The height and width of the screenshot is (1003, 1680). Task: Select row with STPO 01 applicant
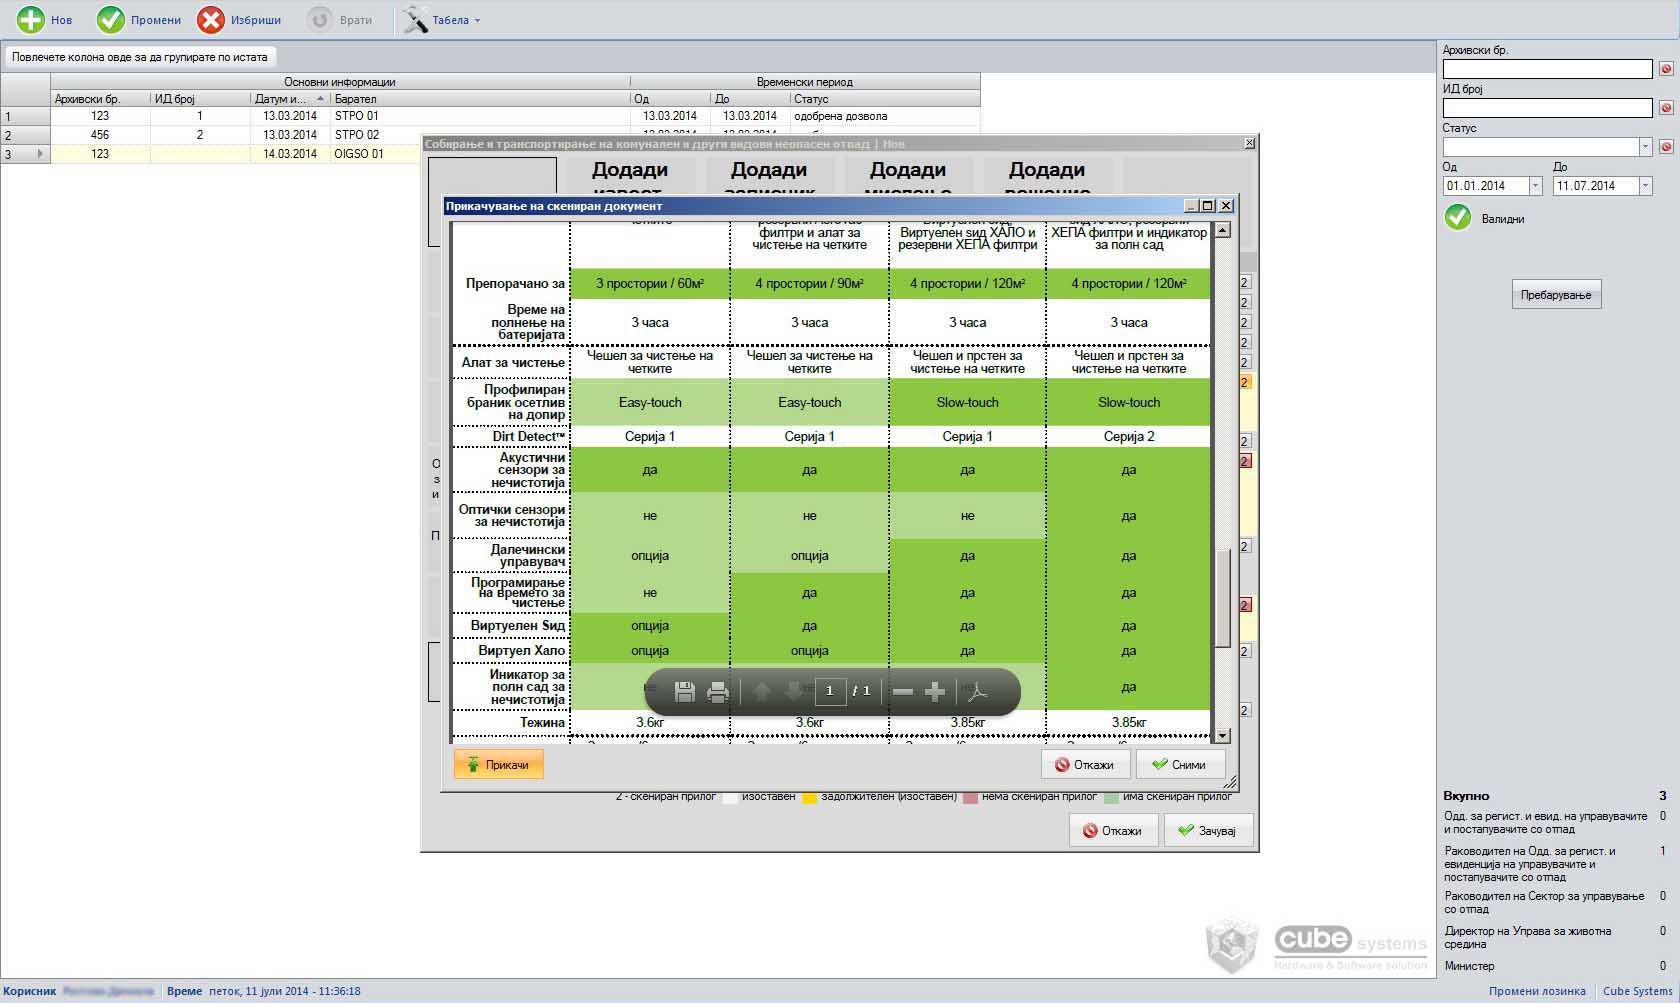click(x=490, y=116)
